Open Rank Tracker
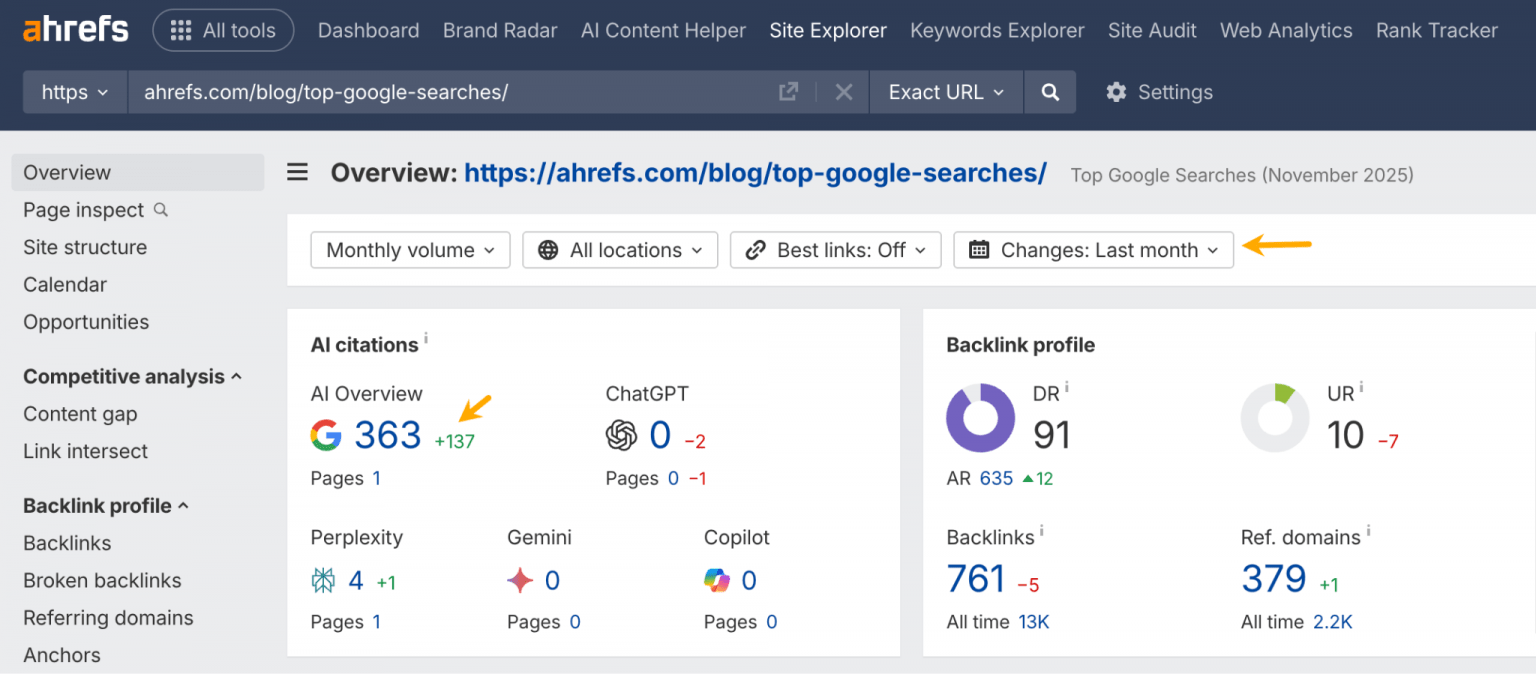This screenshot has height=674, width=1536. click(1437, 31)
